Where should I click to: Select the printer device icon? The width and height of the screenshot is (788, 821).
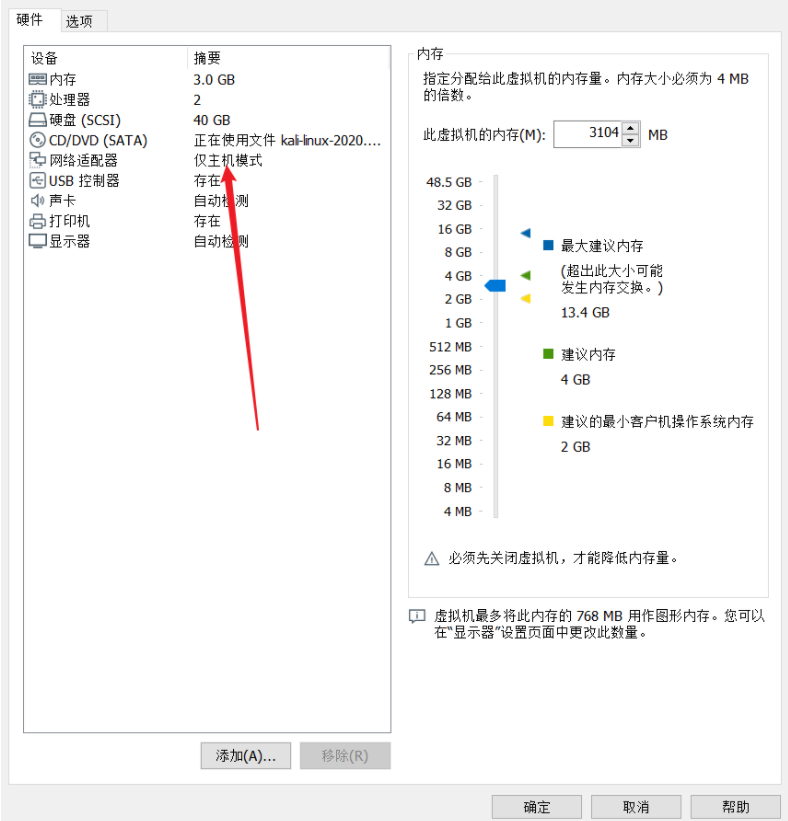[x=37, y=221]
